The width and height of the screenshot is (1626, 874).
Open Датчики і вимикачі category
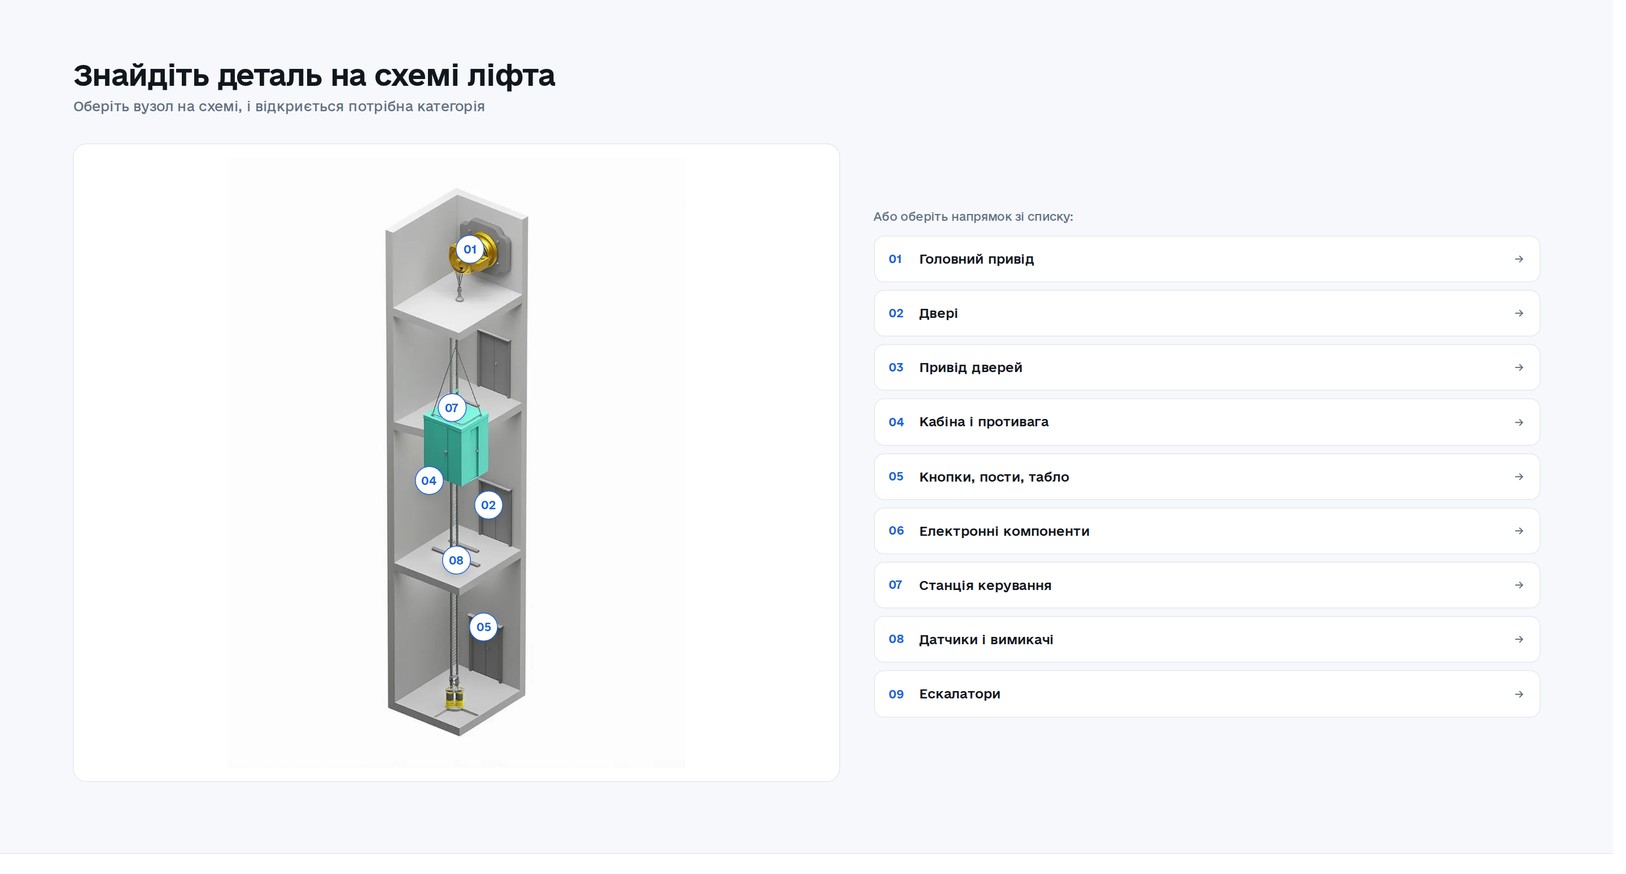point(1207,639)
